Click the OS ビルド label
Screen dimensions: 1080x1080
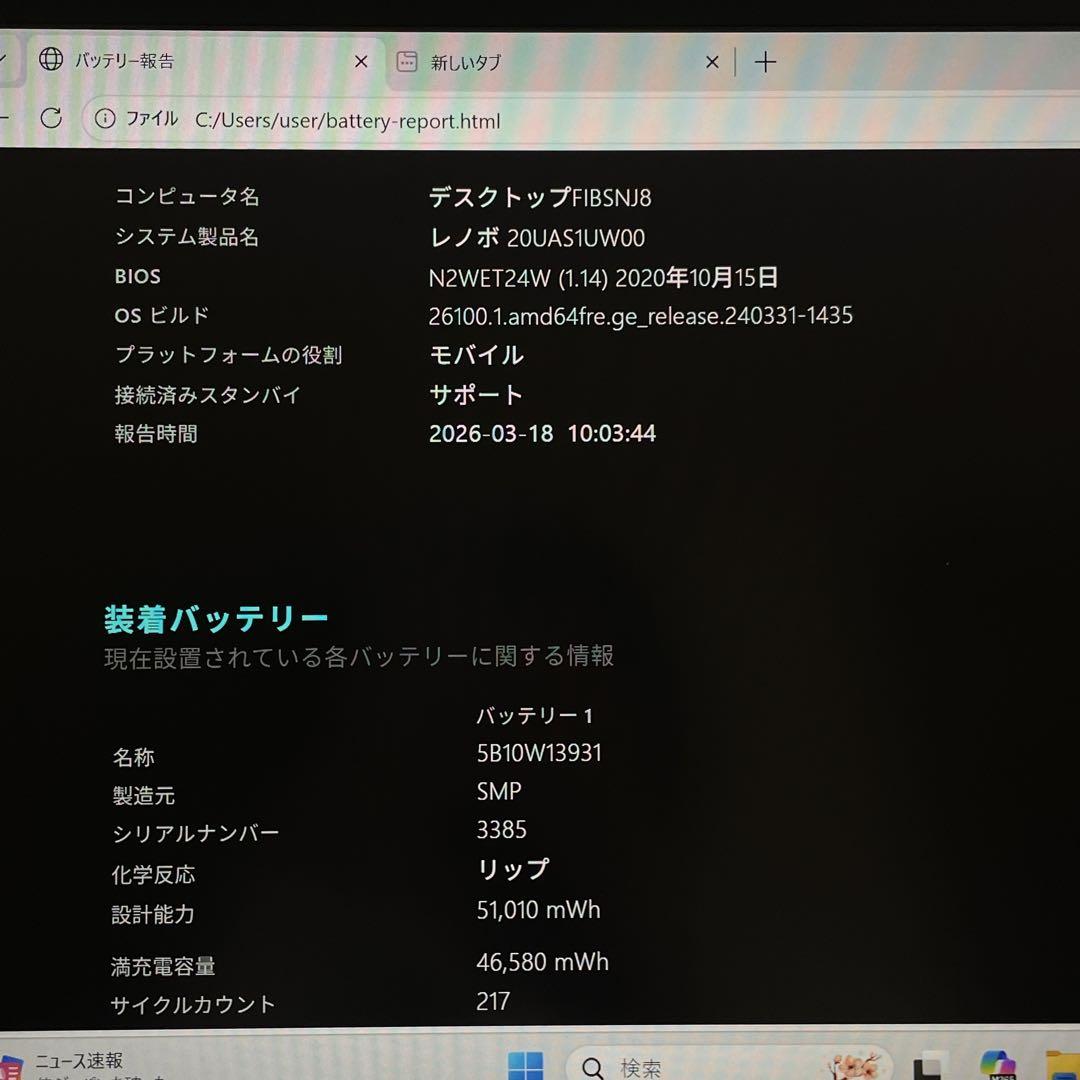162,315
